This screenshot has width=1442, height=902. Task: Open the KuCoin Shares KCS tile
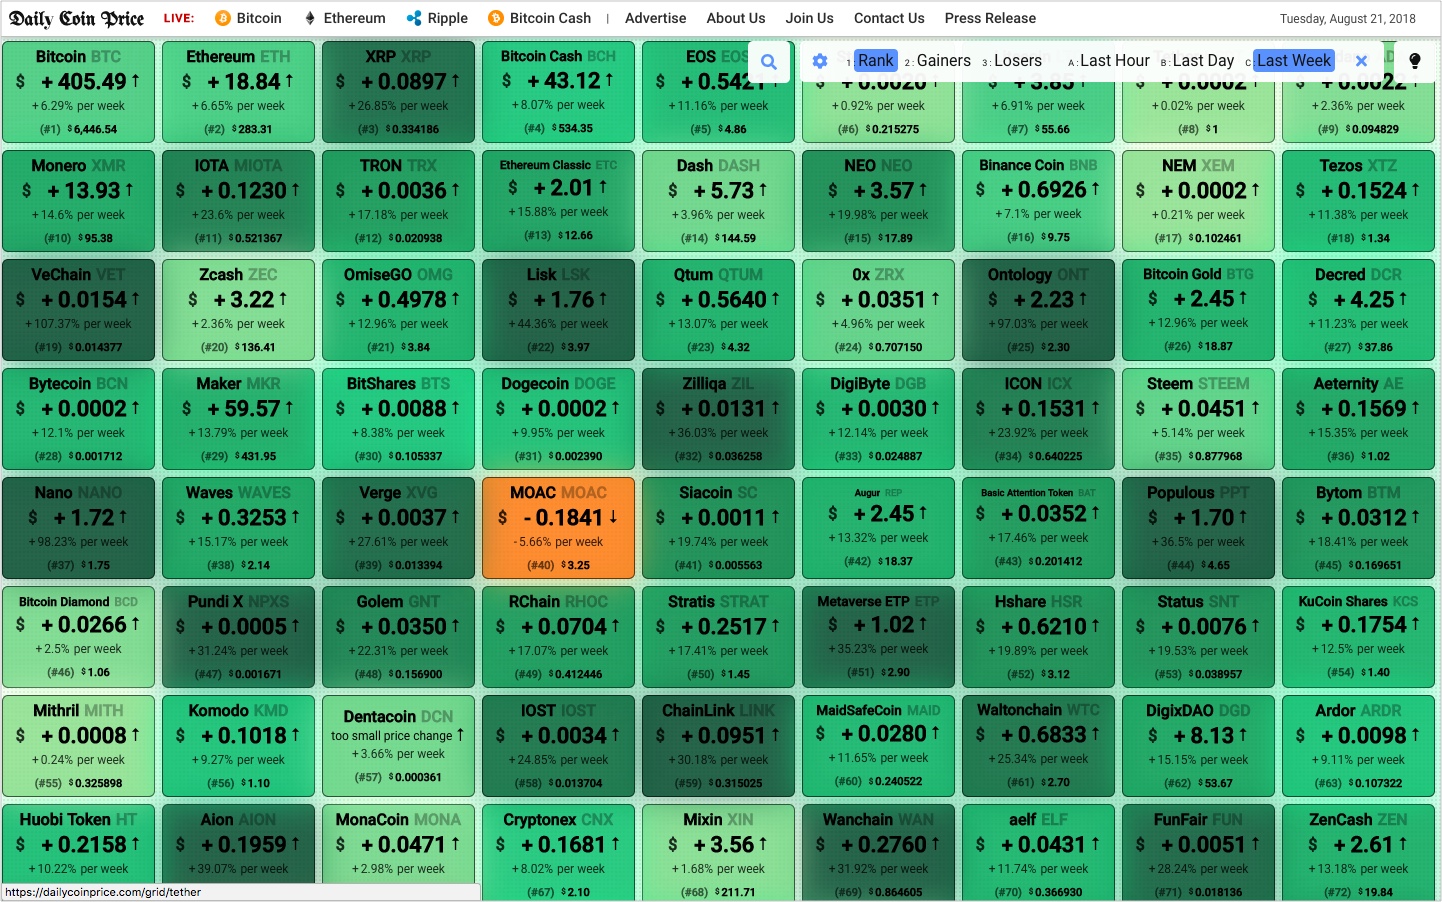tap(1359, 637)
